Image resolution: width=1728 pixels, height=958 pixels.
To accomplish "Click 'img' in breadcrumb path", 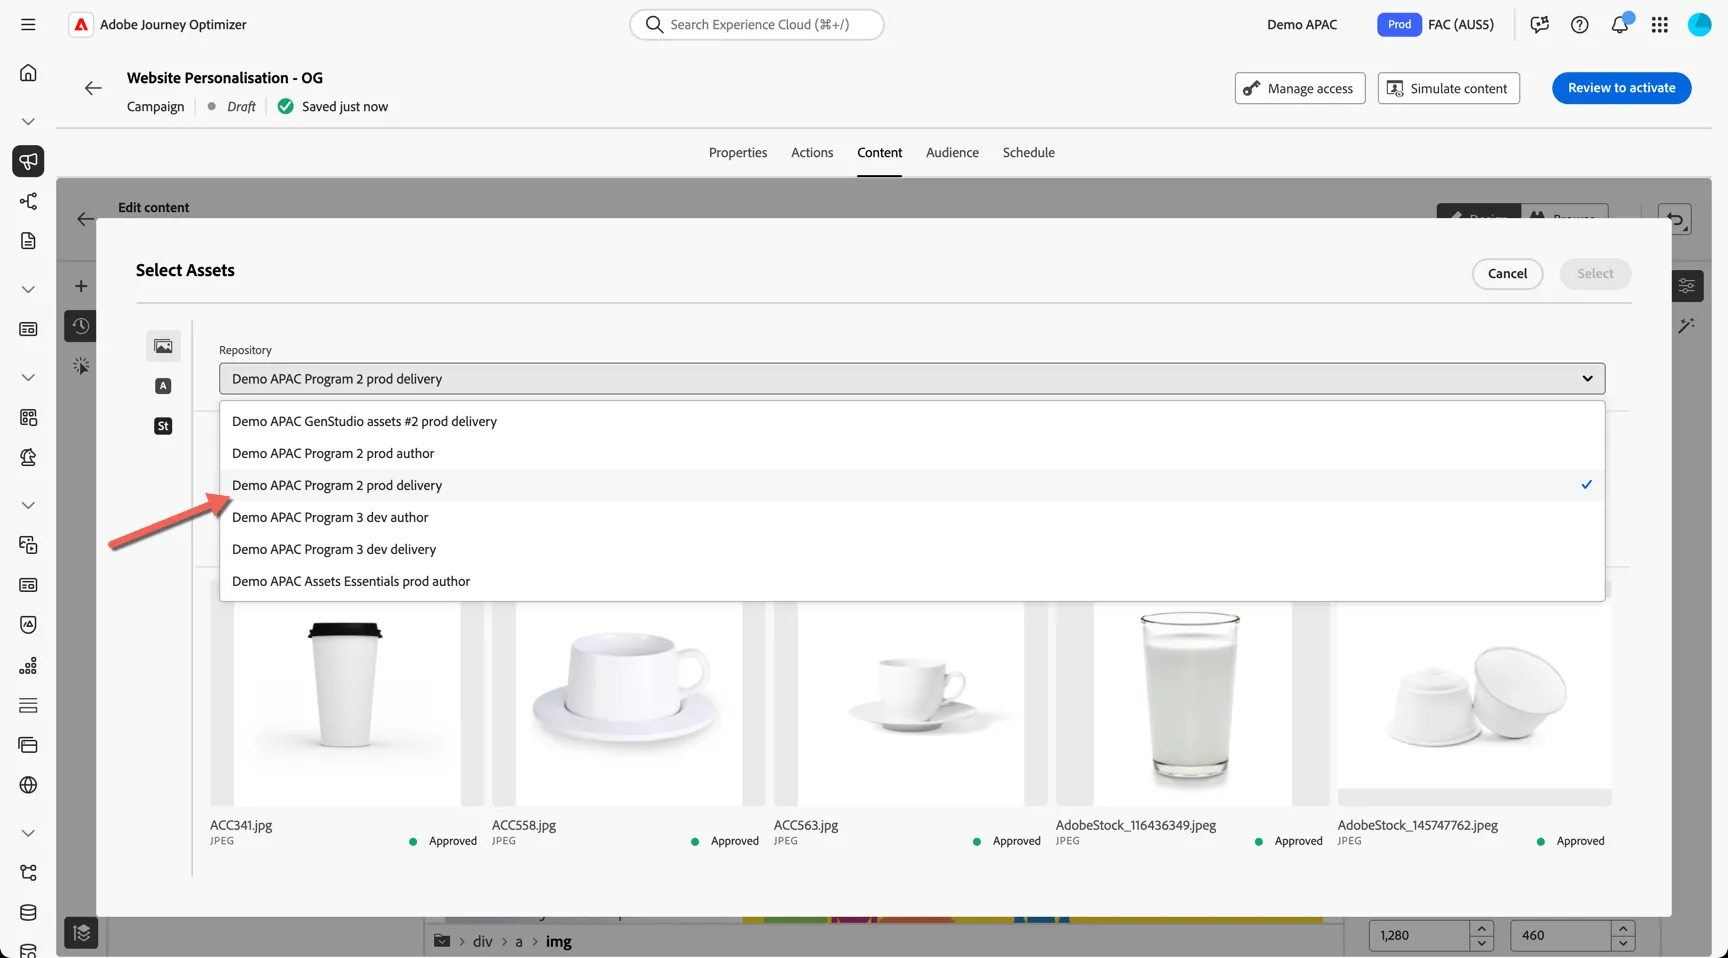I will (x=558, y=942).
